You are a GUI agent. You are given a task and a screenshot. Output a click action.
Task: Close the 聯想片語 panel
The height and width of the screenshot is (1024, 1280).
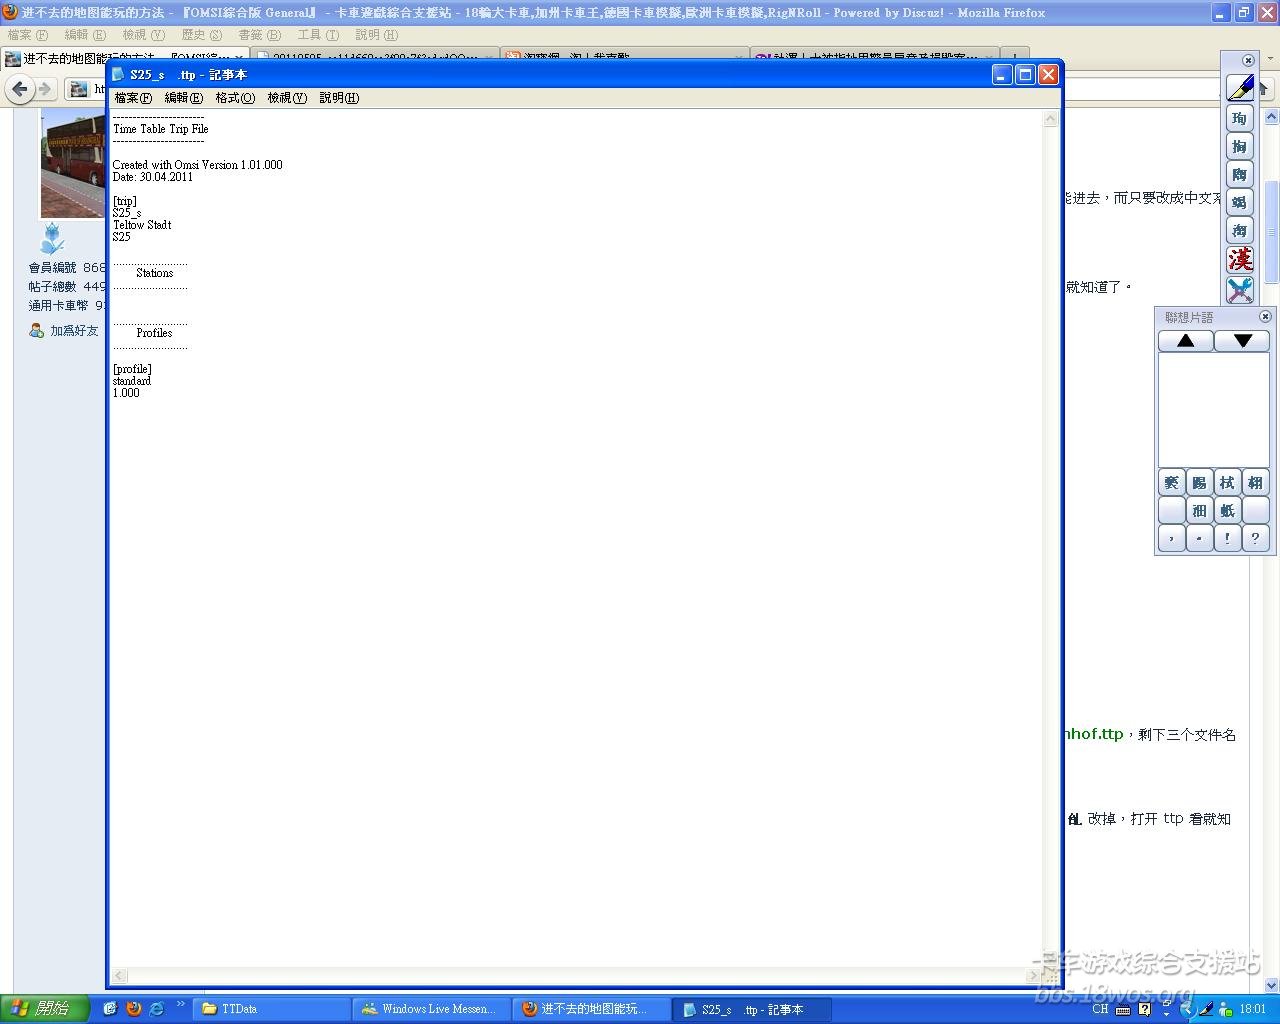tap(1265, 316)
